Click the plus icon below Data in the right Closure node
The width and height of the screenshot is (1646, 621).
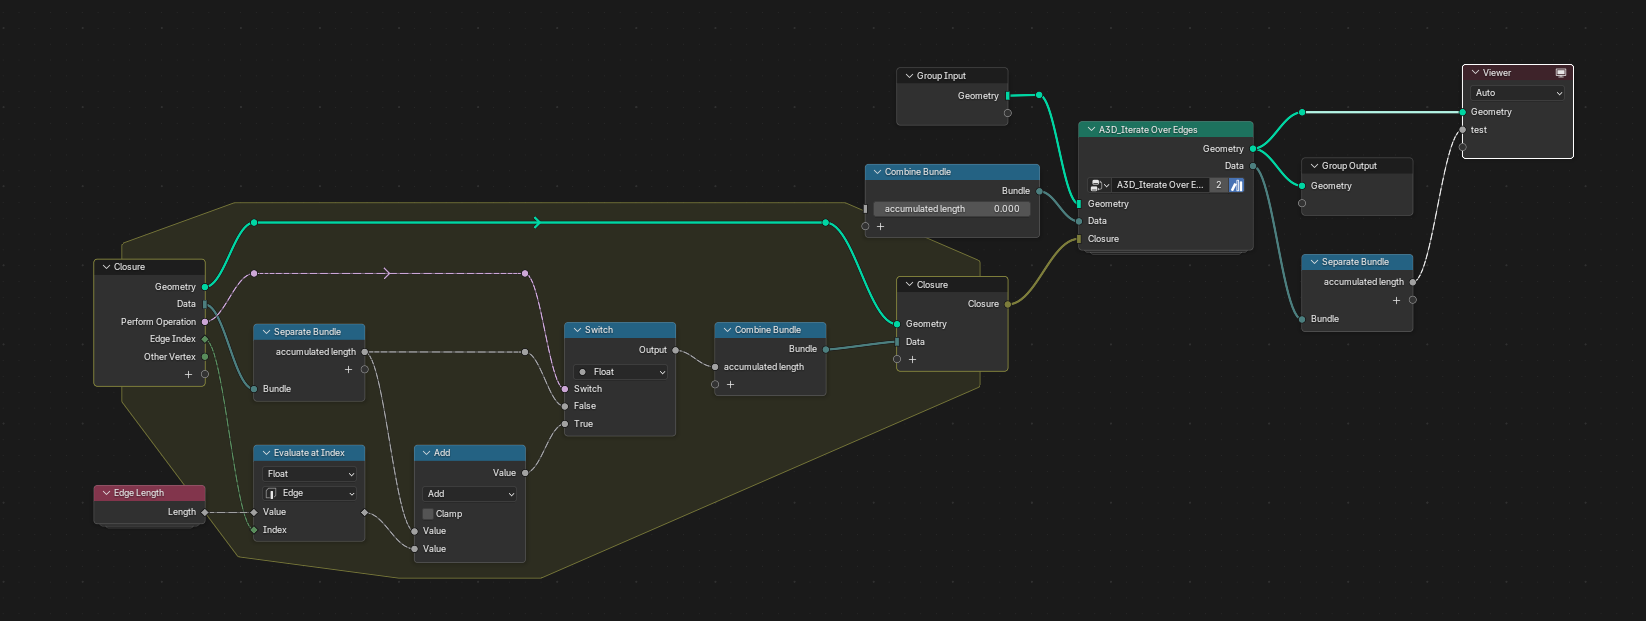(912, 360)
